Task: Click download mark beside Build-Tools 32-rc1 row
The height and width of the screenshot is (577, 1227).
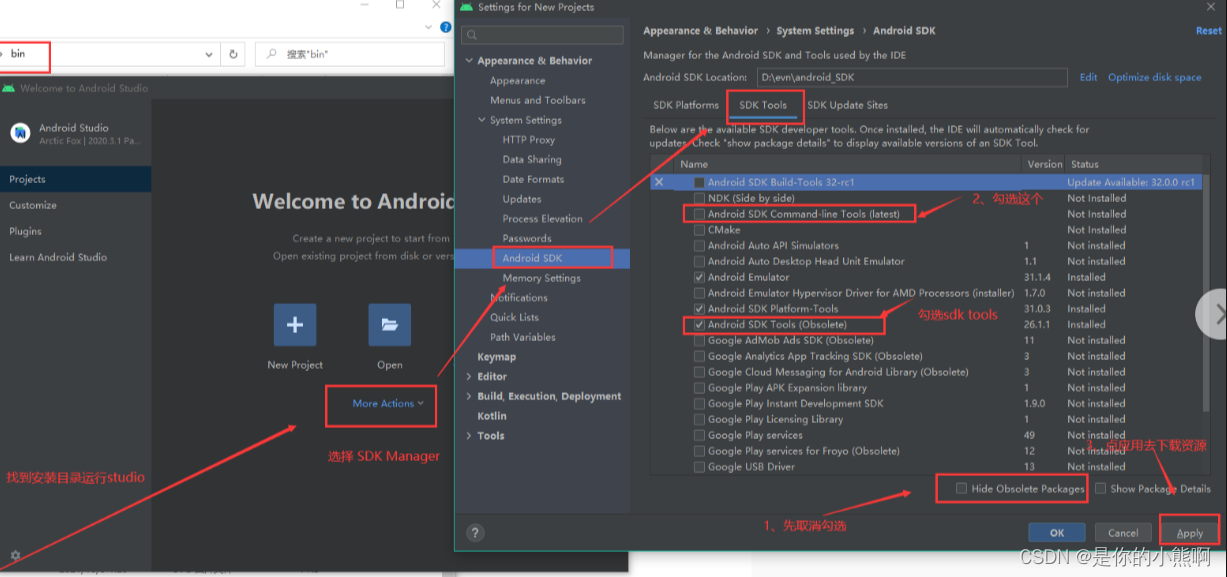Action: click(x=658, y=182)
